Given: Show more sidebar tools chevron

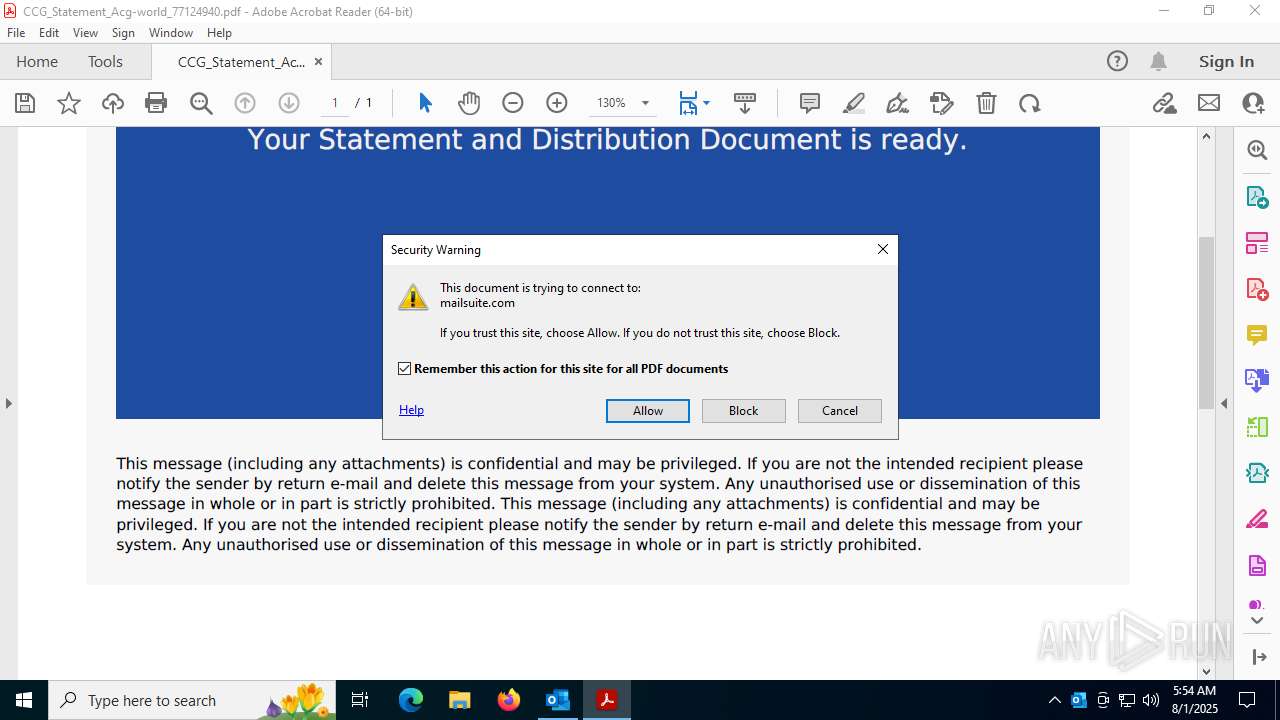Looking at the screenshot, I should (1257, 621).
